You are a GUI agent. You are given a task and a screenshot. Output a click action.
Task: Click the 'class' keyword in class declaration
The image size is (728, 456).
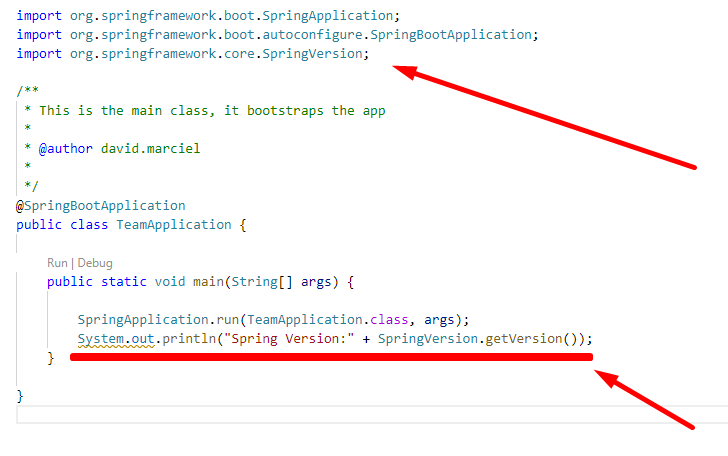click(x=90, y=224)
